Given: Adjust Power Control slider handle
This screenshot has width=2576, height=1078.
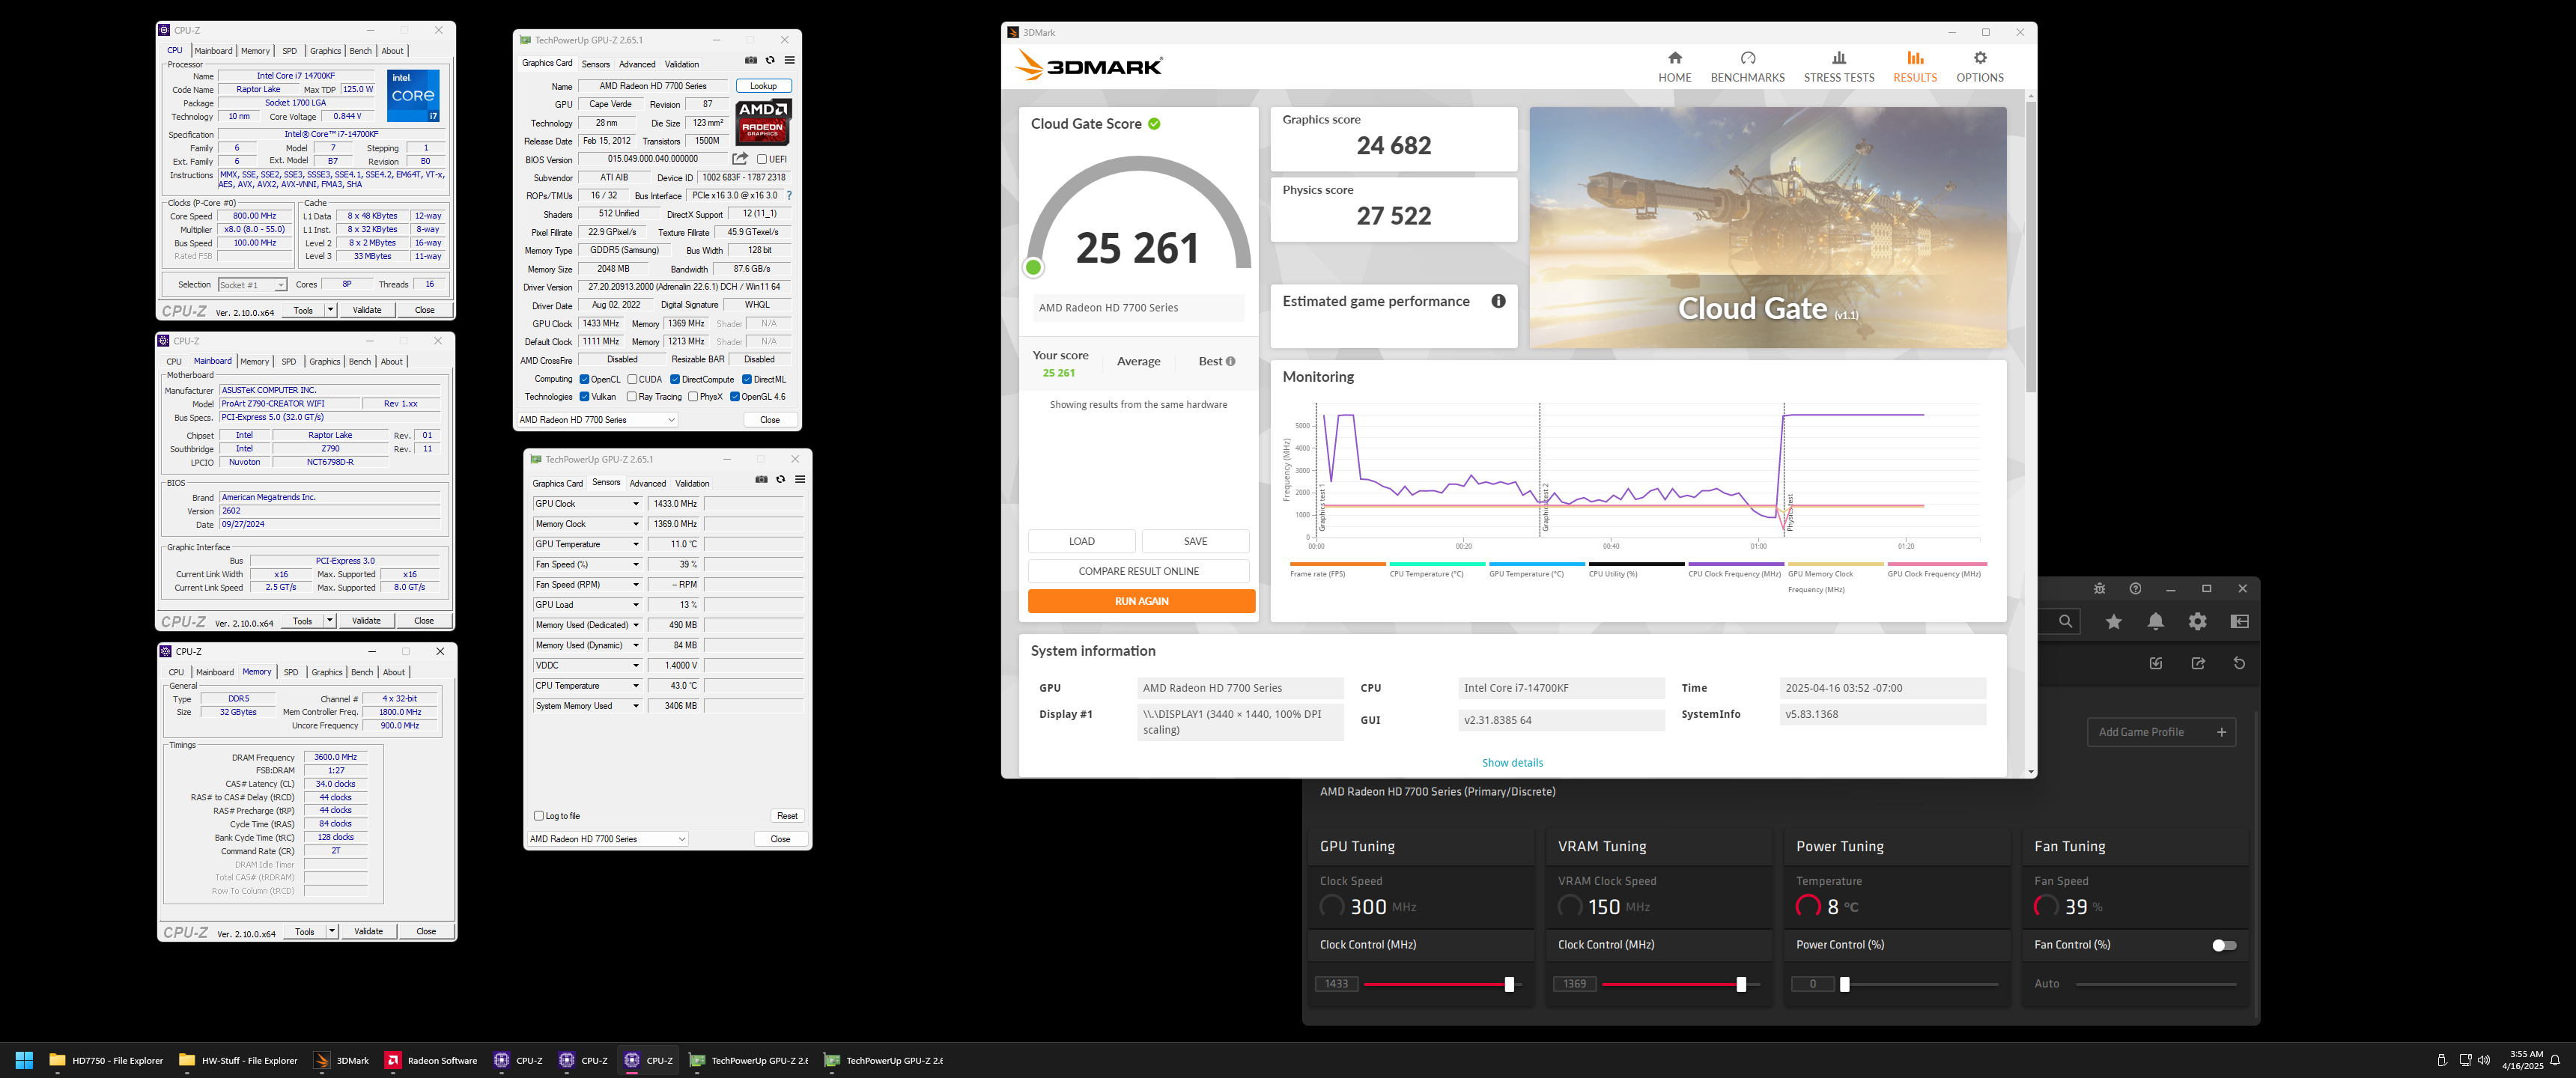Looking at the screenshot, I should point(1845,984).
